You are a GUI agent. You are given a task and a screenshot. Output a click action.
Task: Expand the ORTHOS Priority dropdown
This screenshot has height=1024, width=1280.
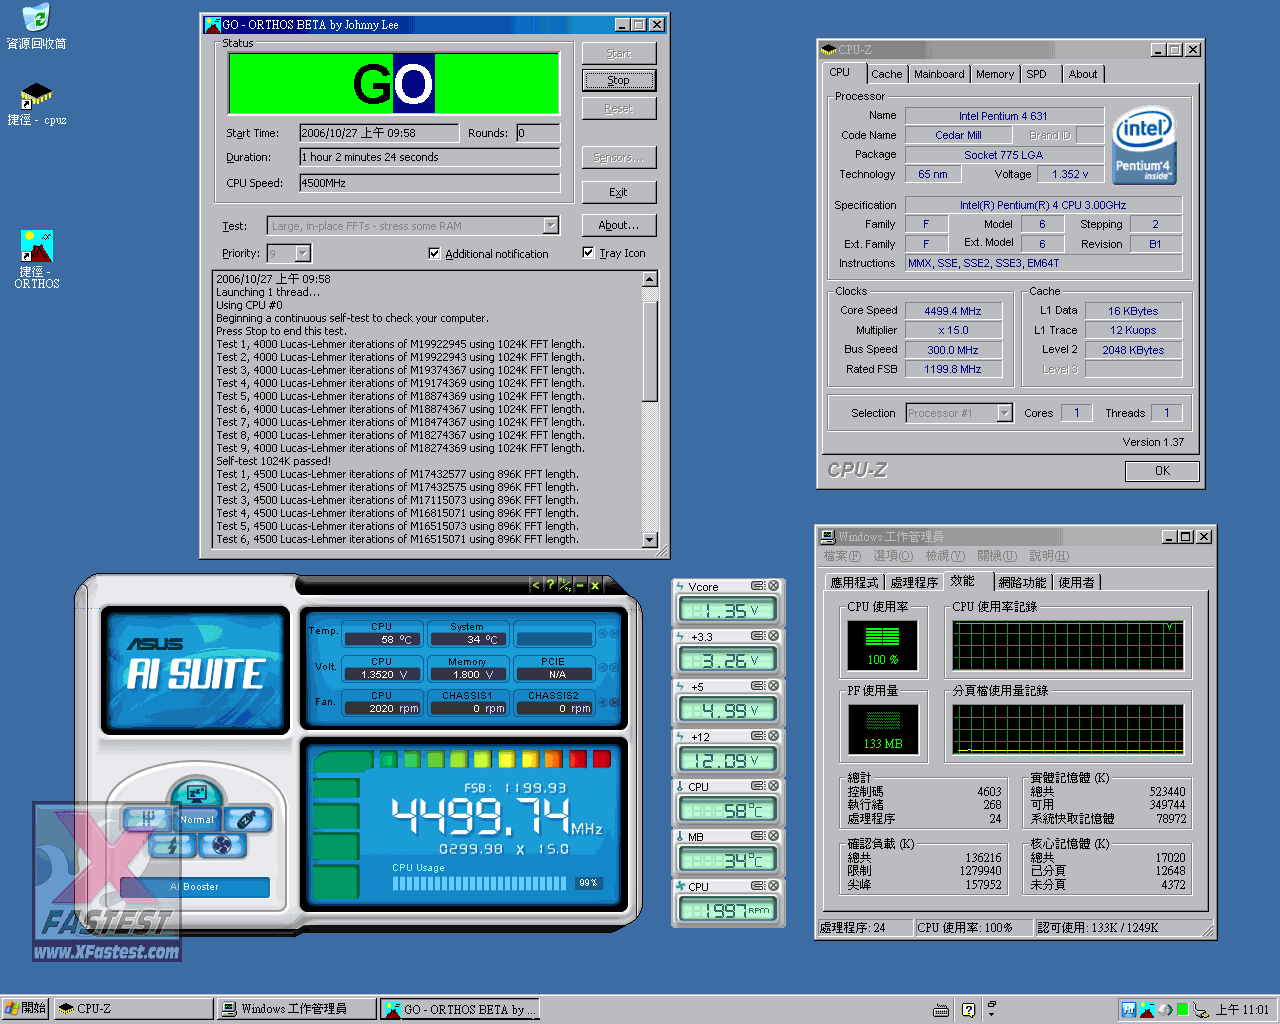click(x=303, y=254)
